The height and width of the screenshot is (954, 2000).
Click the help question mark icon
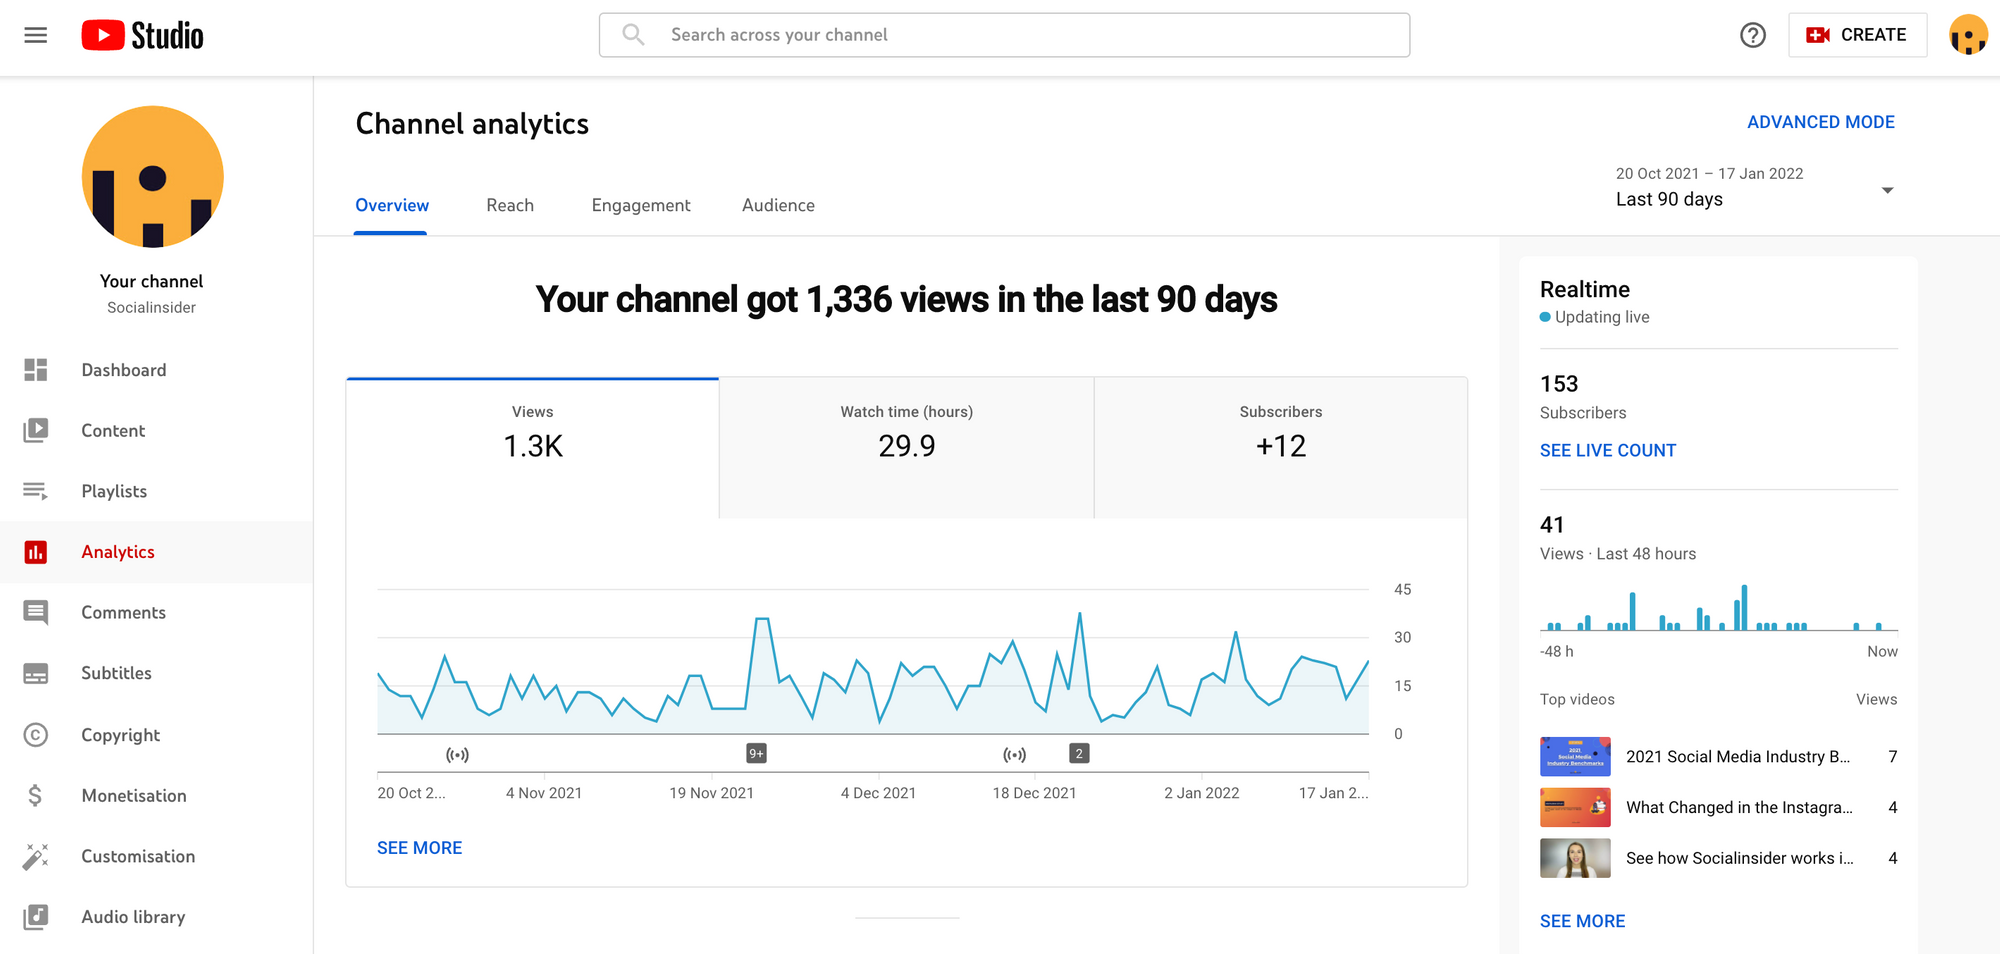[x=1753, y=34]
